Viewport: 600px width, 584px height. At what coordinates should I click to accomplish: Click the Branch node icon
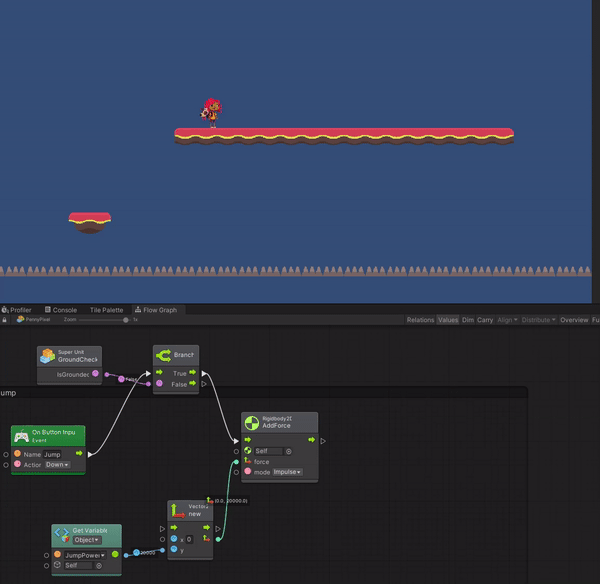click(x=163, y=355)
